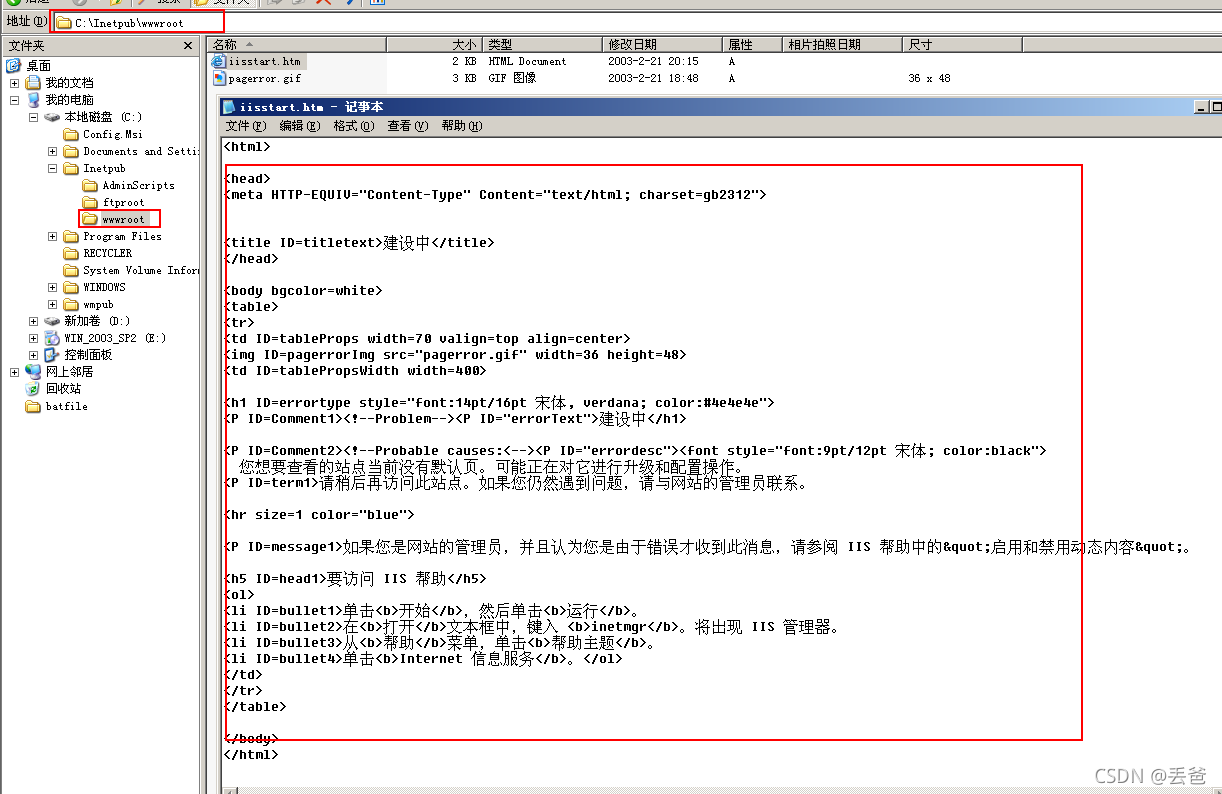Click the 新加卷 (D:) drive icon
This screenshot has width=1222, height=794.
pos(52,321)
